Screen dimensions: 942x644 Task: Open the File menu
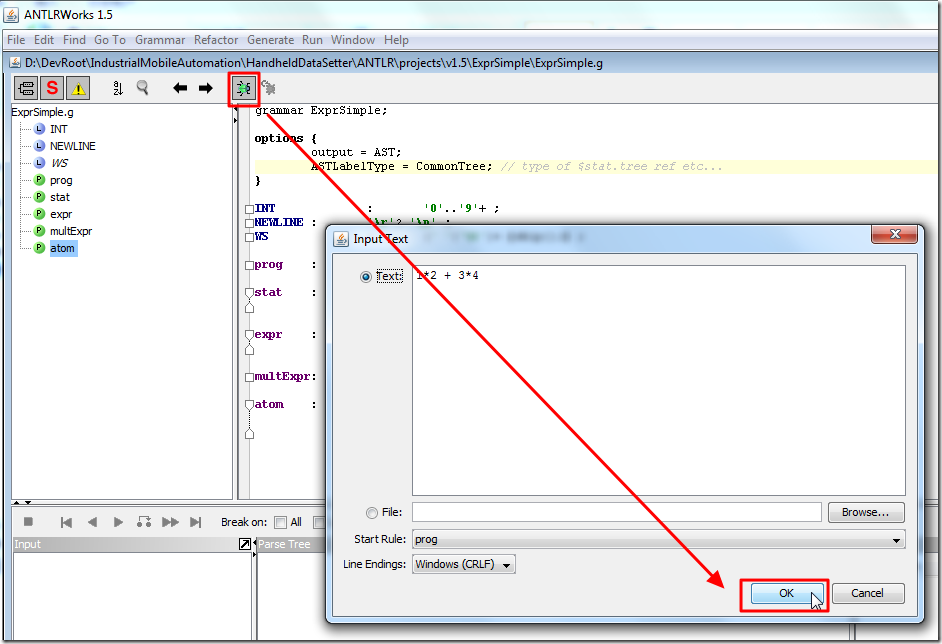point(16,40)
